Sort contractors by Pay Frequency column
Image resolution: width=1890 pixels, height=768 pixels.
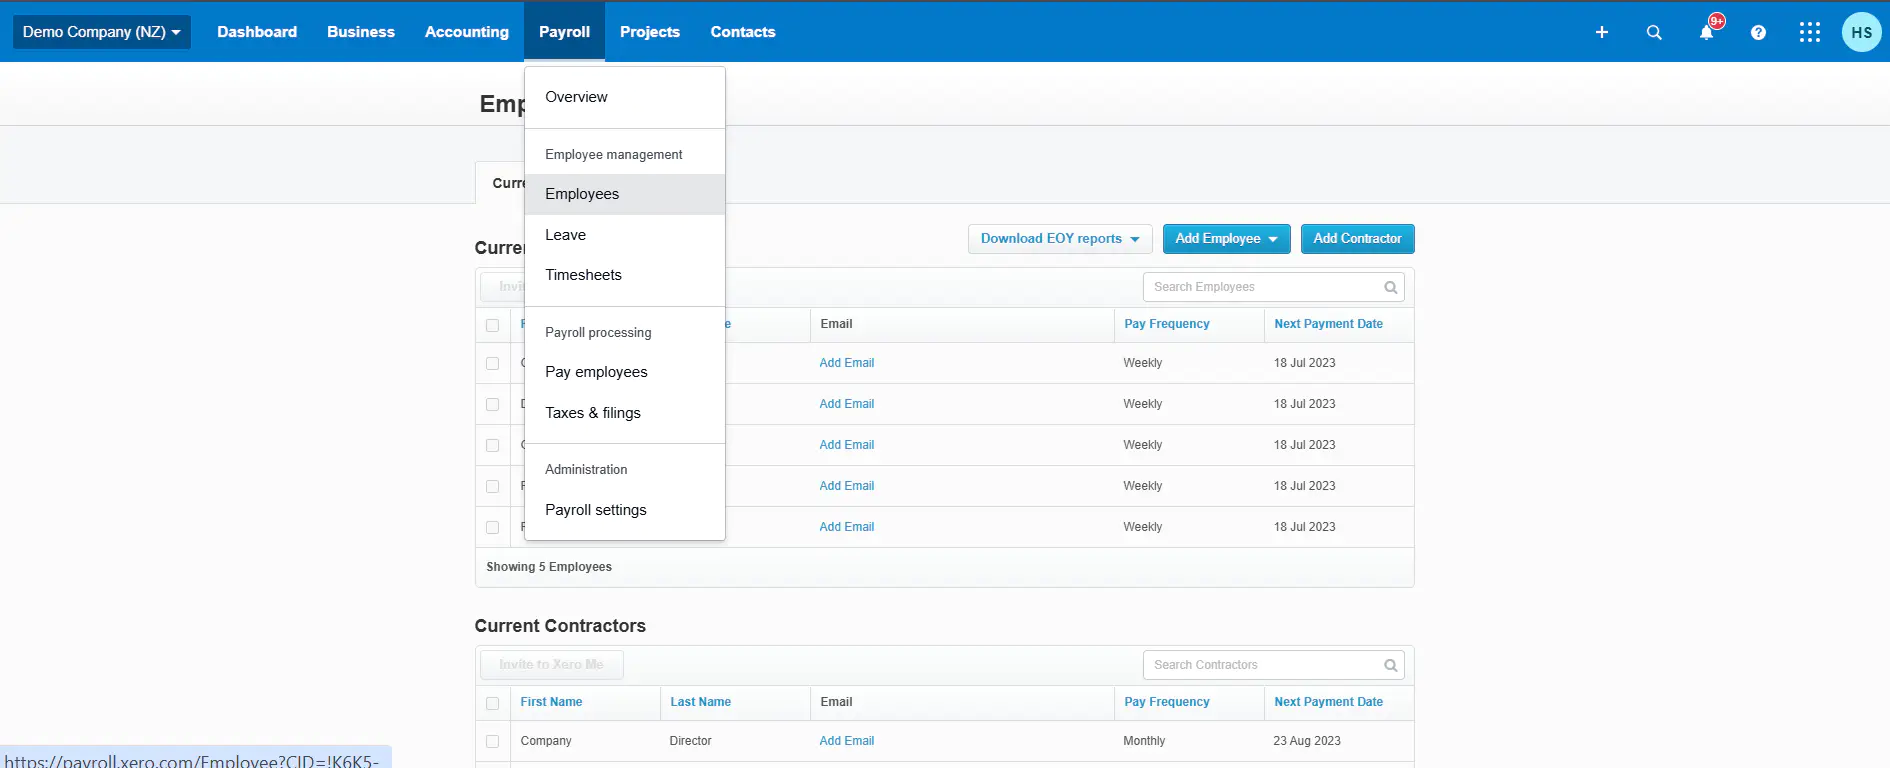1166,702
